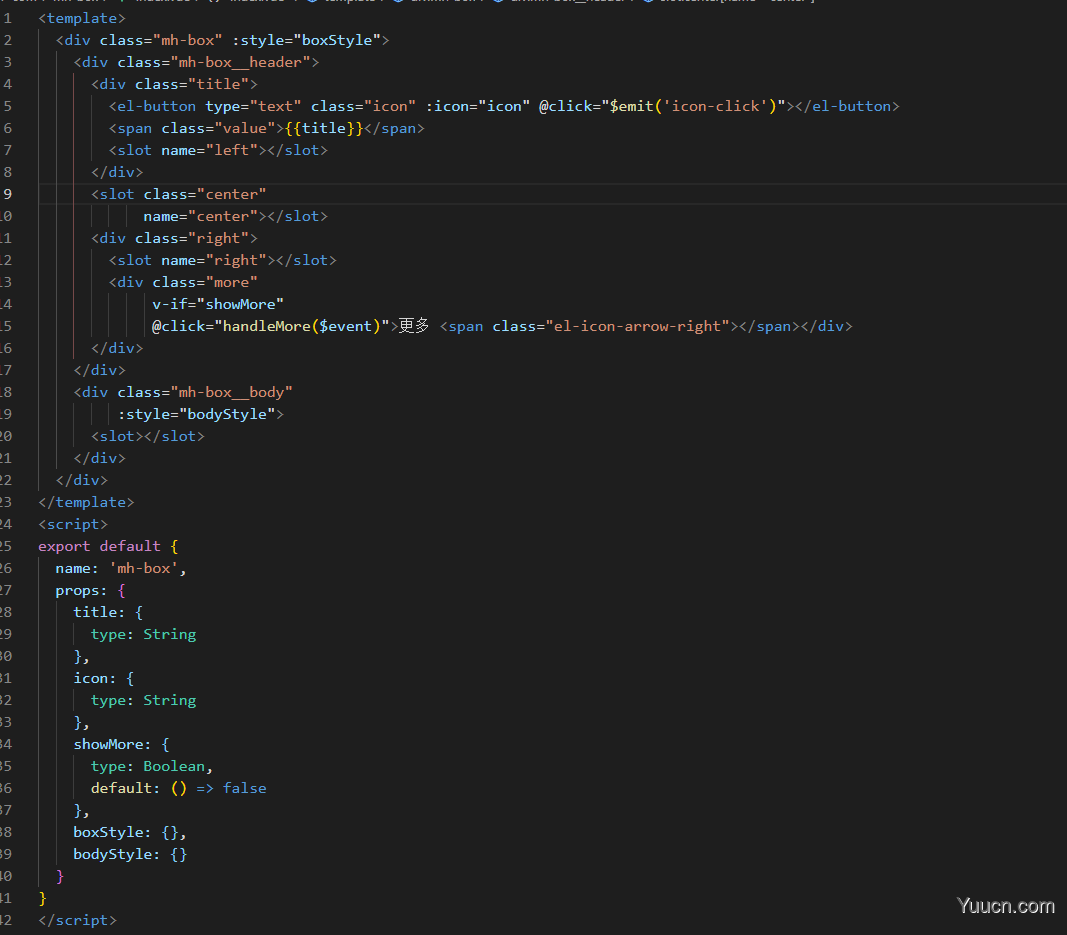Click the "mh-box__body" class string
The image size is (1067, 935).
[x=231, y=392]
